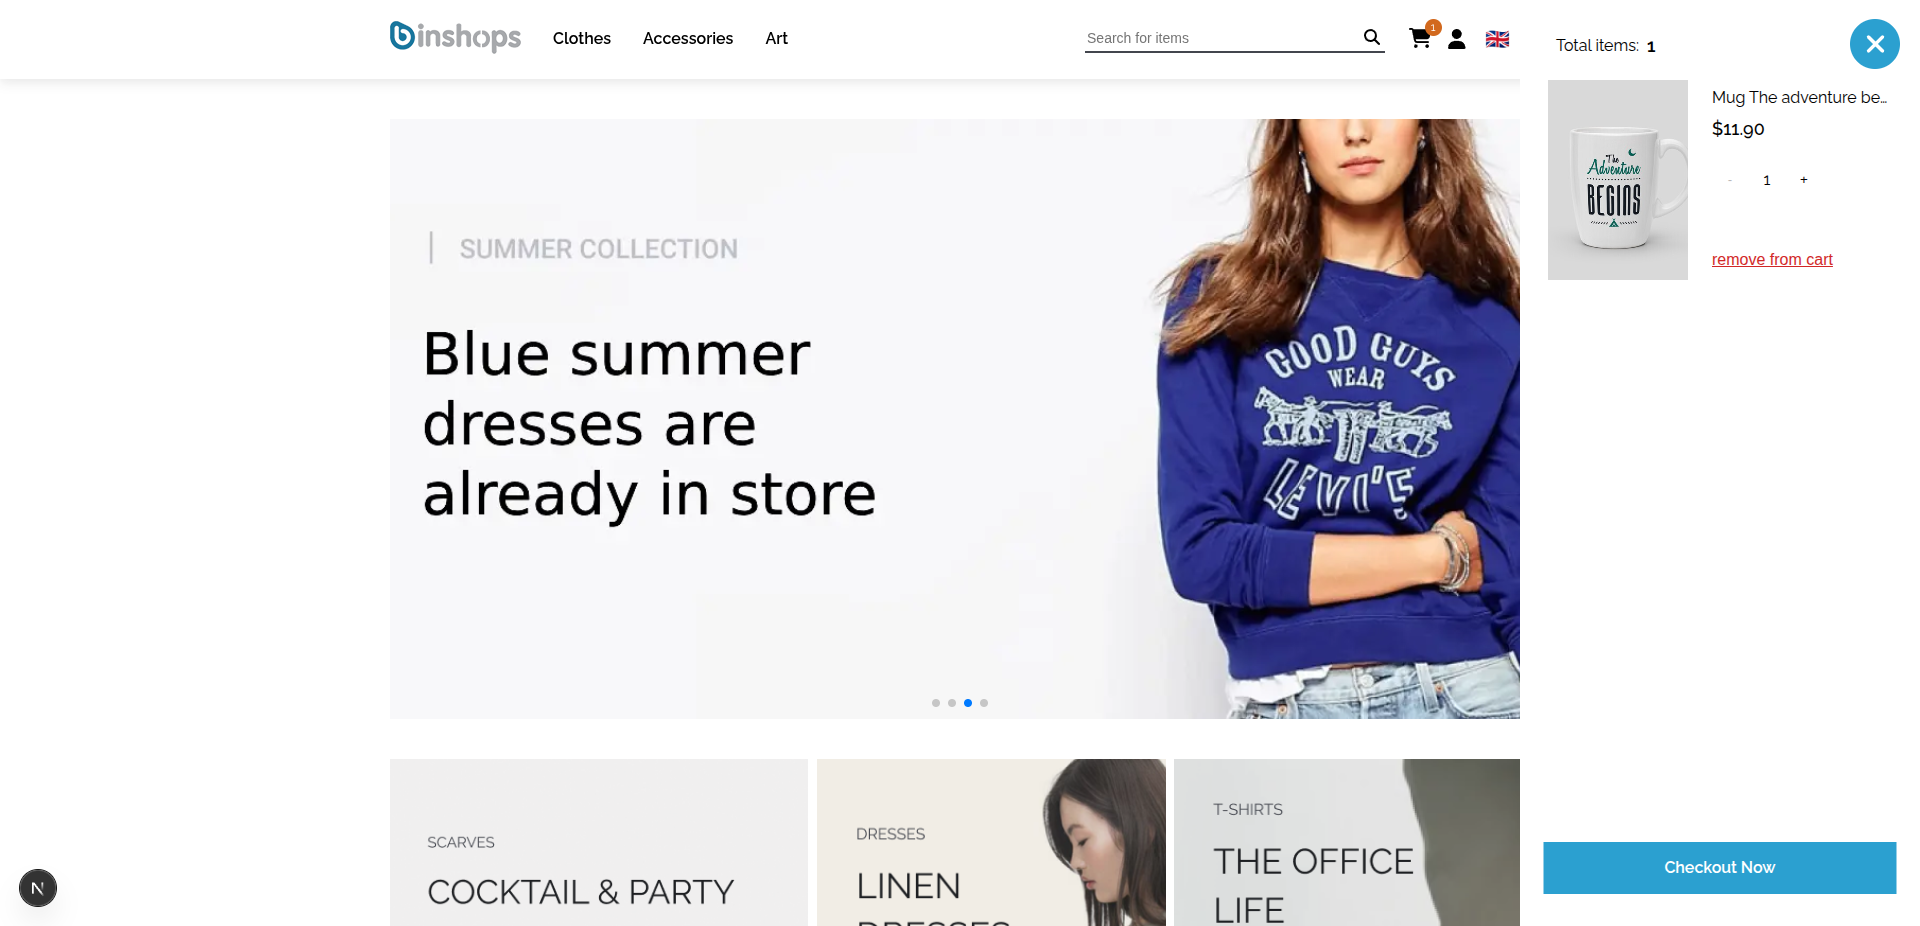The image size is (1920, 926).
Task: Open the shopping cart icon
Action: click(1420, 38)
